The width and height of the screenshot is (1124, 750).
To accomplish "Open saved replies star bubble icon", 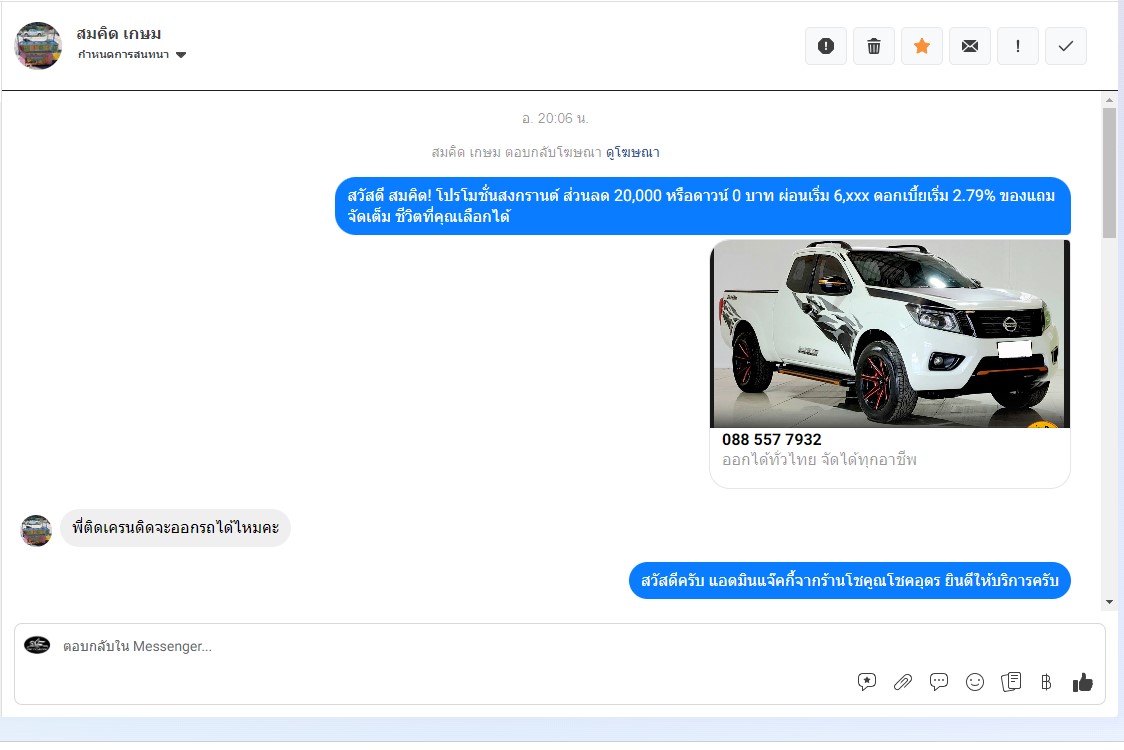I will [867, 682].
